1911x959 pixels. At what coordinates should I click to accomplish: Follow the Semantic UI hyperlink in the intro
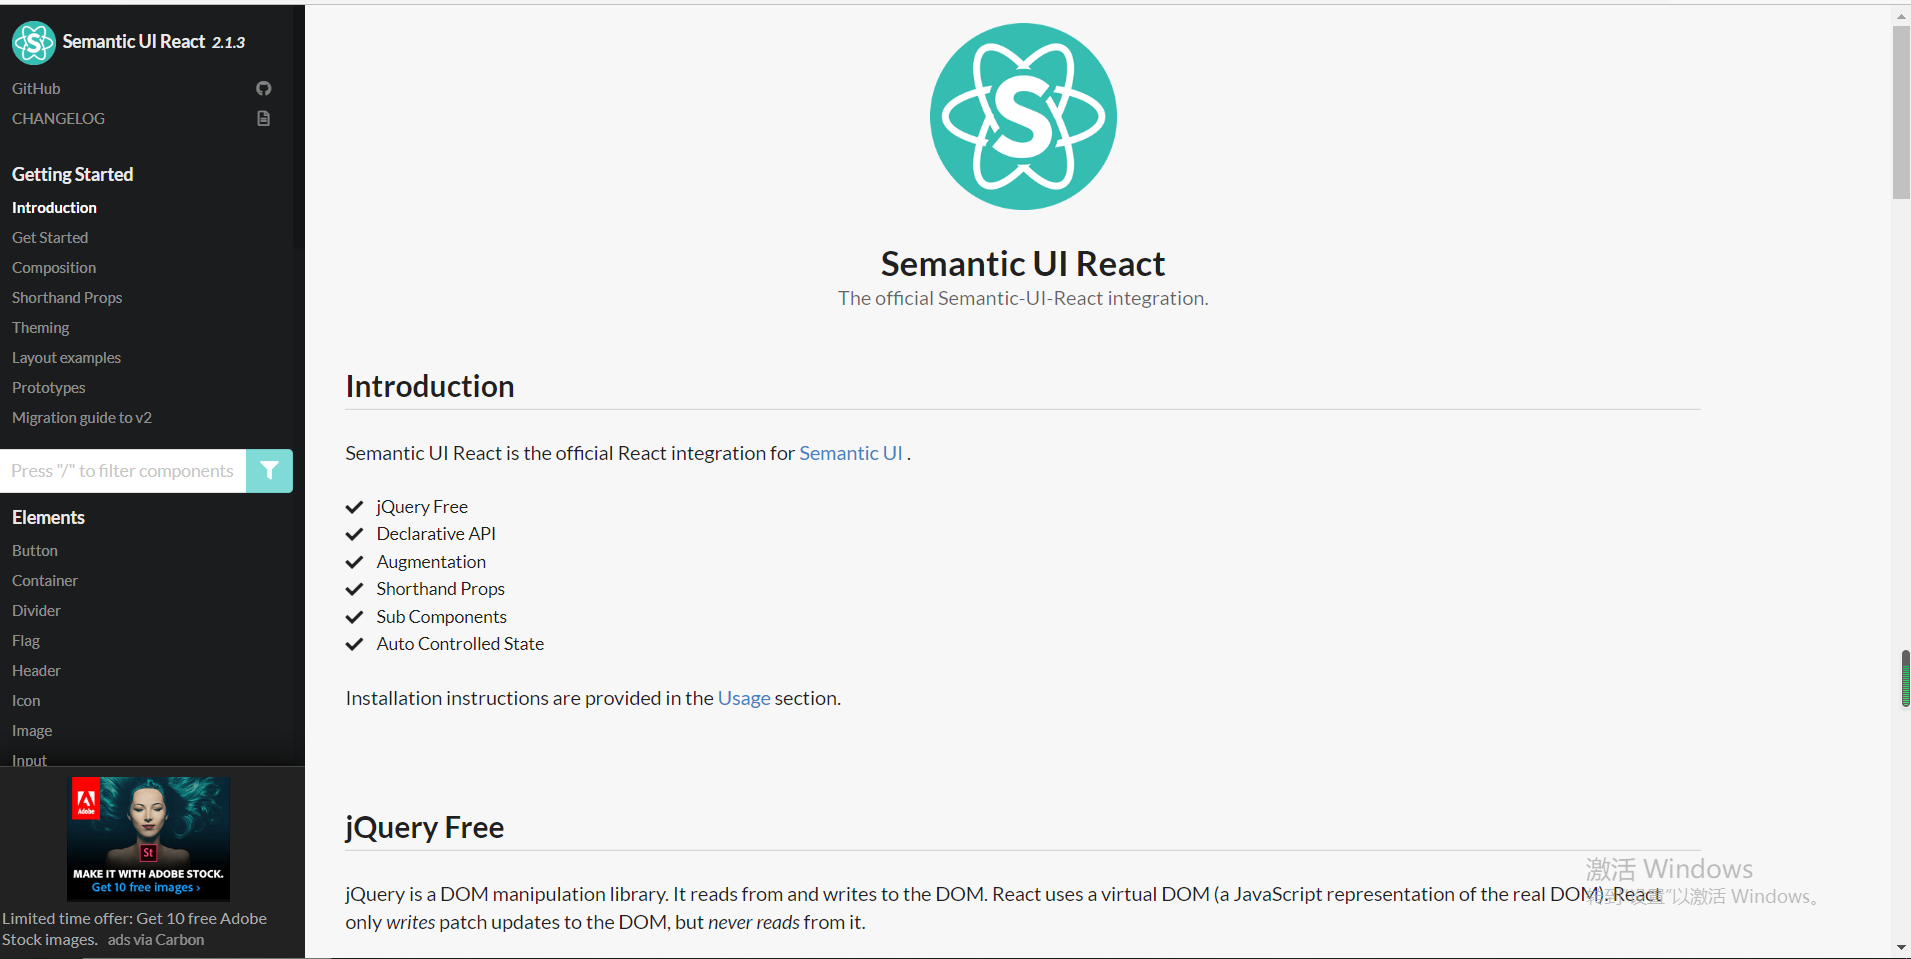point(850,453)
